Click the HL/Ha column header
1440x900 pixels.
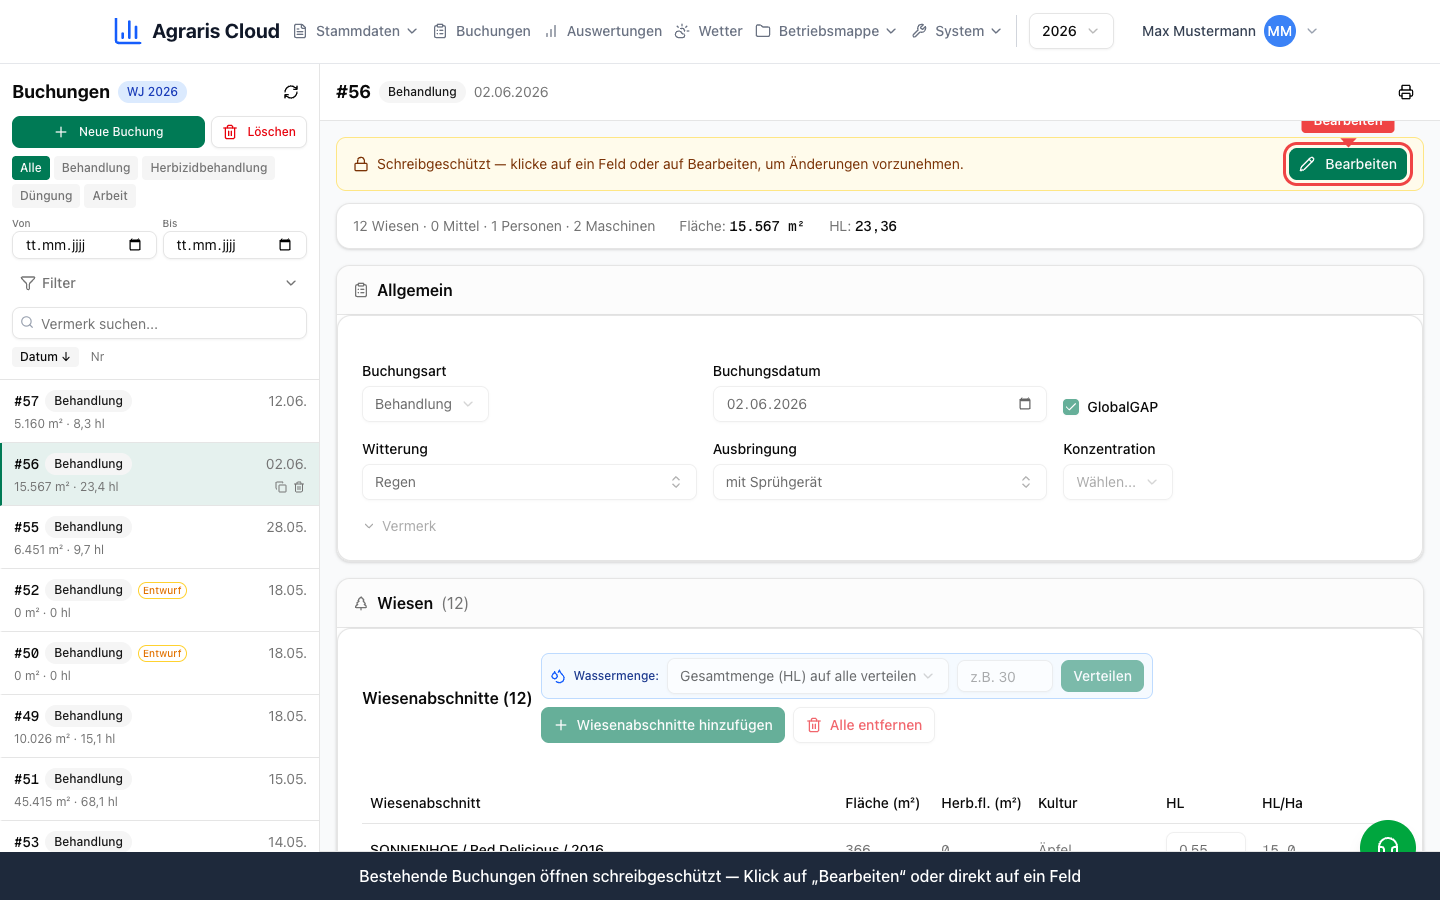click(1282, 803)
